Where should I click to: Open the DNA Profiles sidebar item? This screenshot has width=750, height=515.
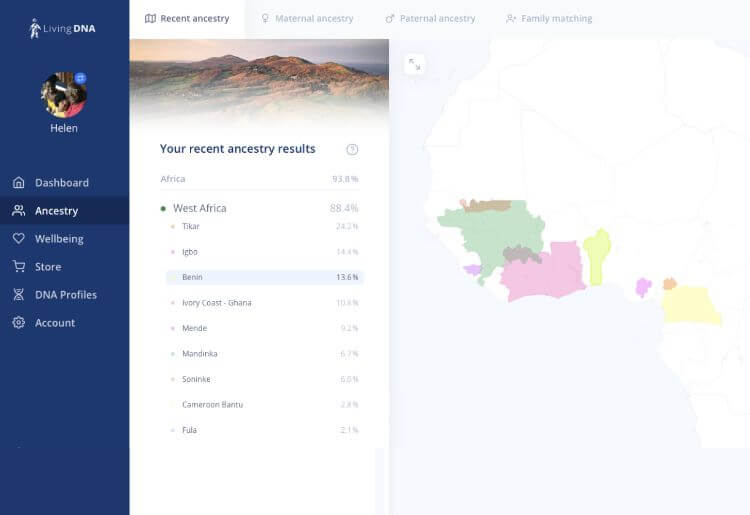coord(65,295)
